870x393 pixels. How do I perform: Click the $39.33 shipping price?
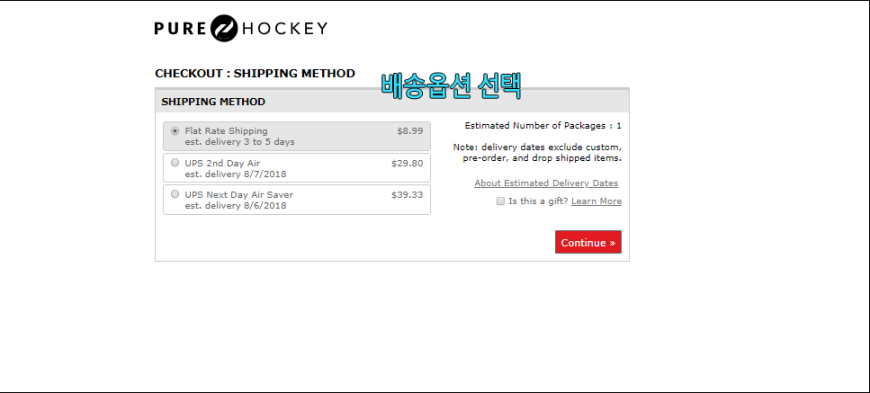point(407,195)
